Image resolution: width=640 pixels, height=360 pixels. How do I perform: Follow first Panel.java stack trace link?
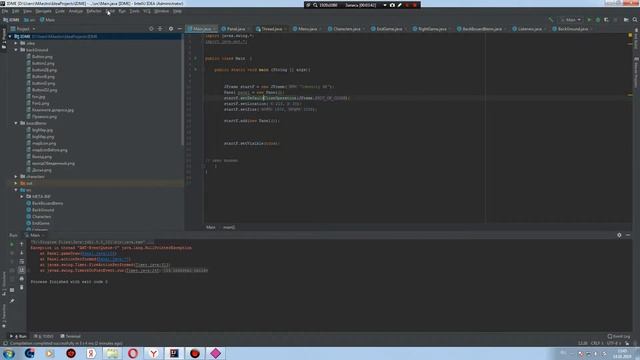(x=98, y=253)
